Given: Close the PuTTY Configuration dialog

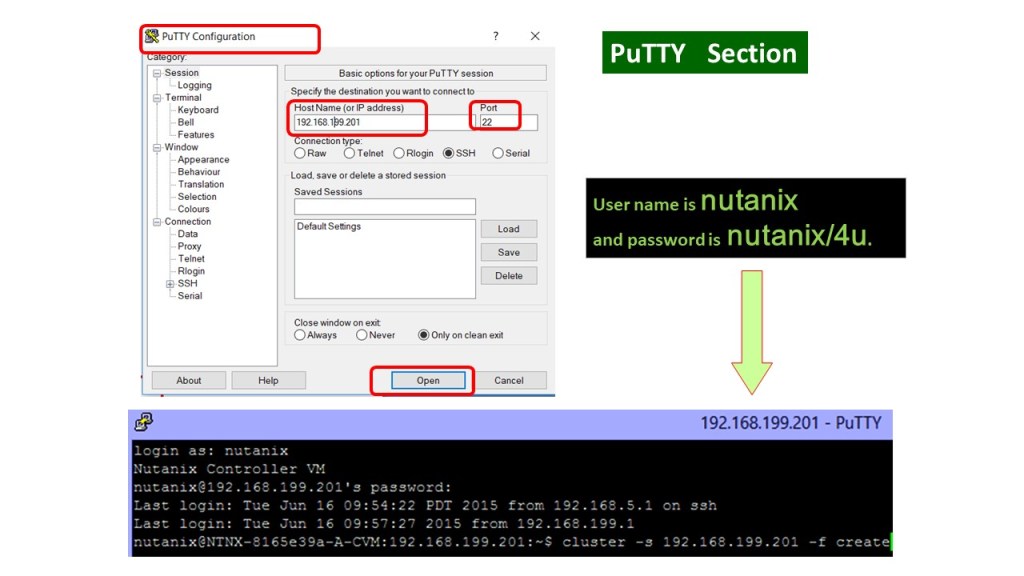Looking at the screenshot, I should click(x=535, y=36).
